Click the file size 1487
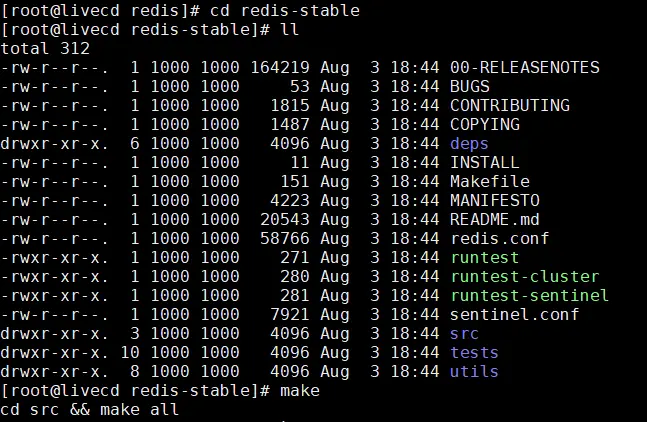The height and width of the screenshot is (422, 647). point(290,124)
